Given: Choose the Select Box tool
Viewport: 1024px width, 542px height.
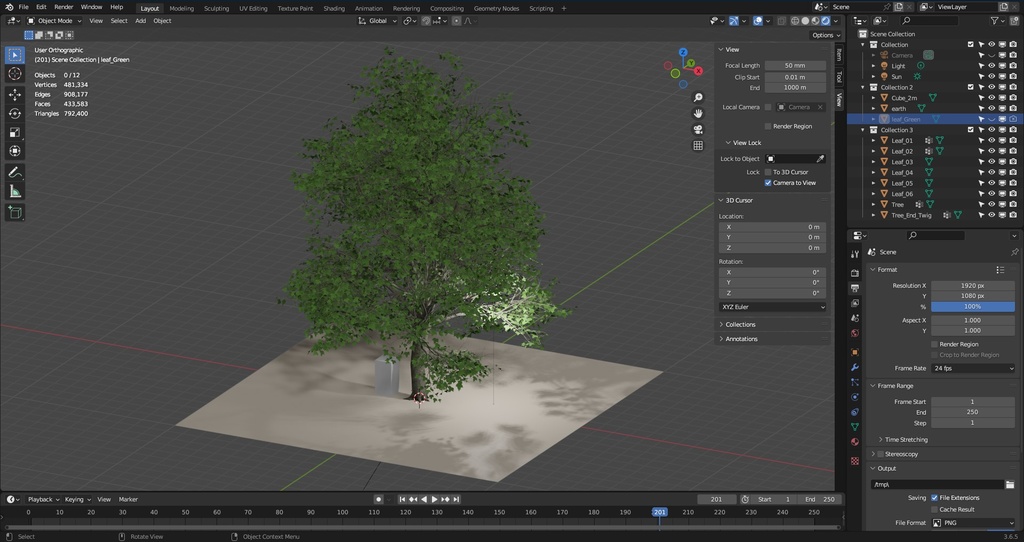Looking at the screenshot, I should pyautogui.click(x=14, y=55).
